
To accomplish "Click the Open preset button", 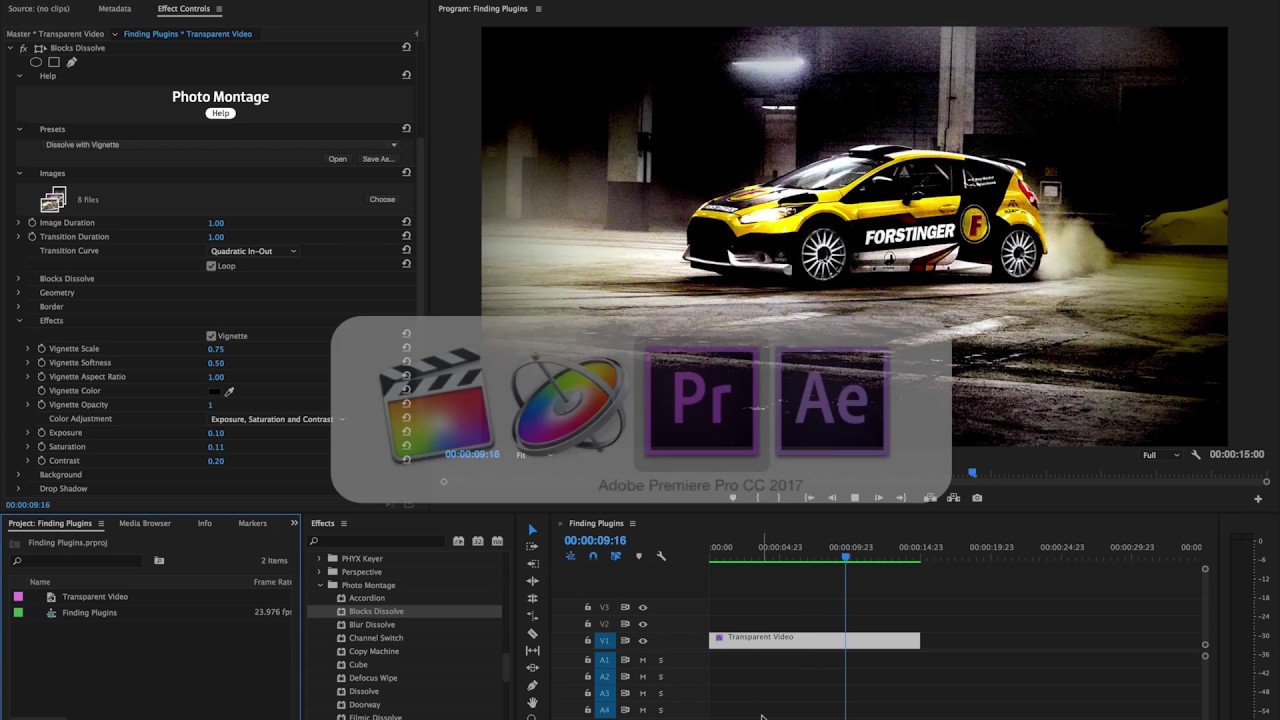I will click(338, 159).
